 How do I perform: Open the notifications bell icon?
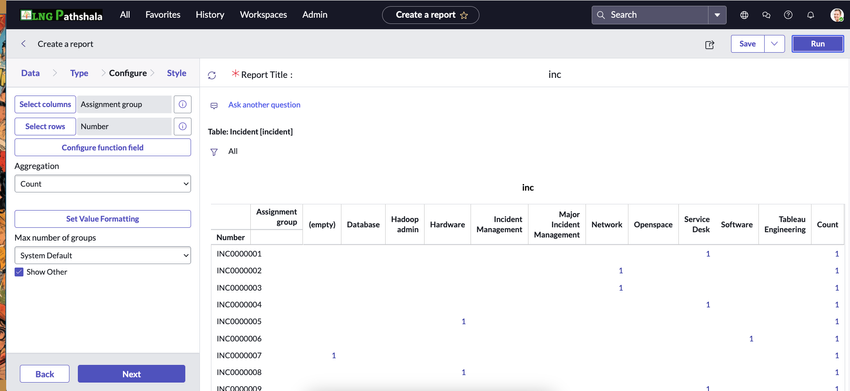[x=810, y=15]
